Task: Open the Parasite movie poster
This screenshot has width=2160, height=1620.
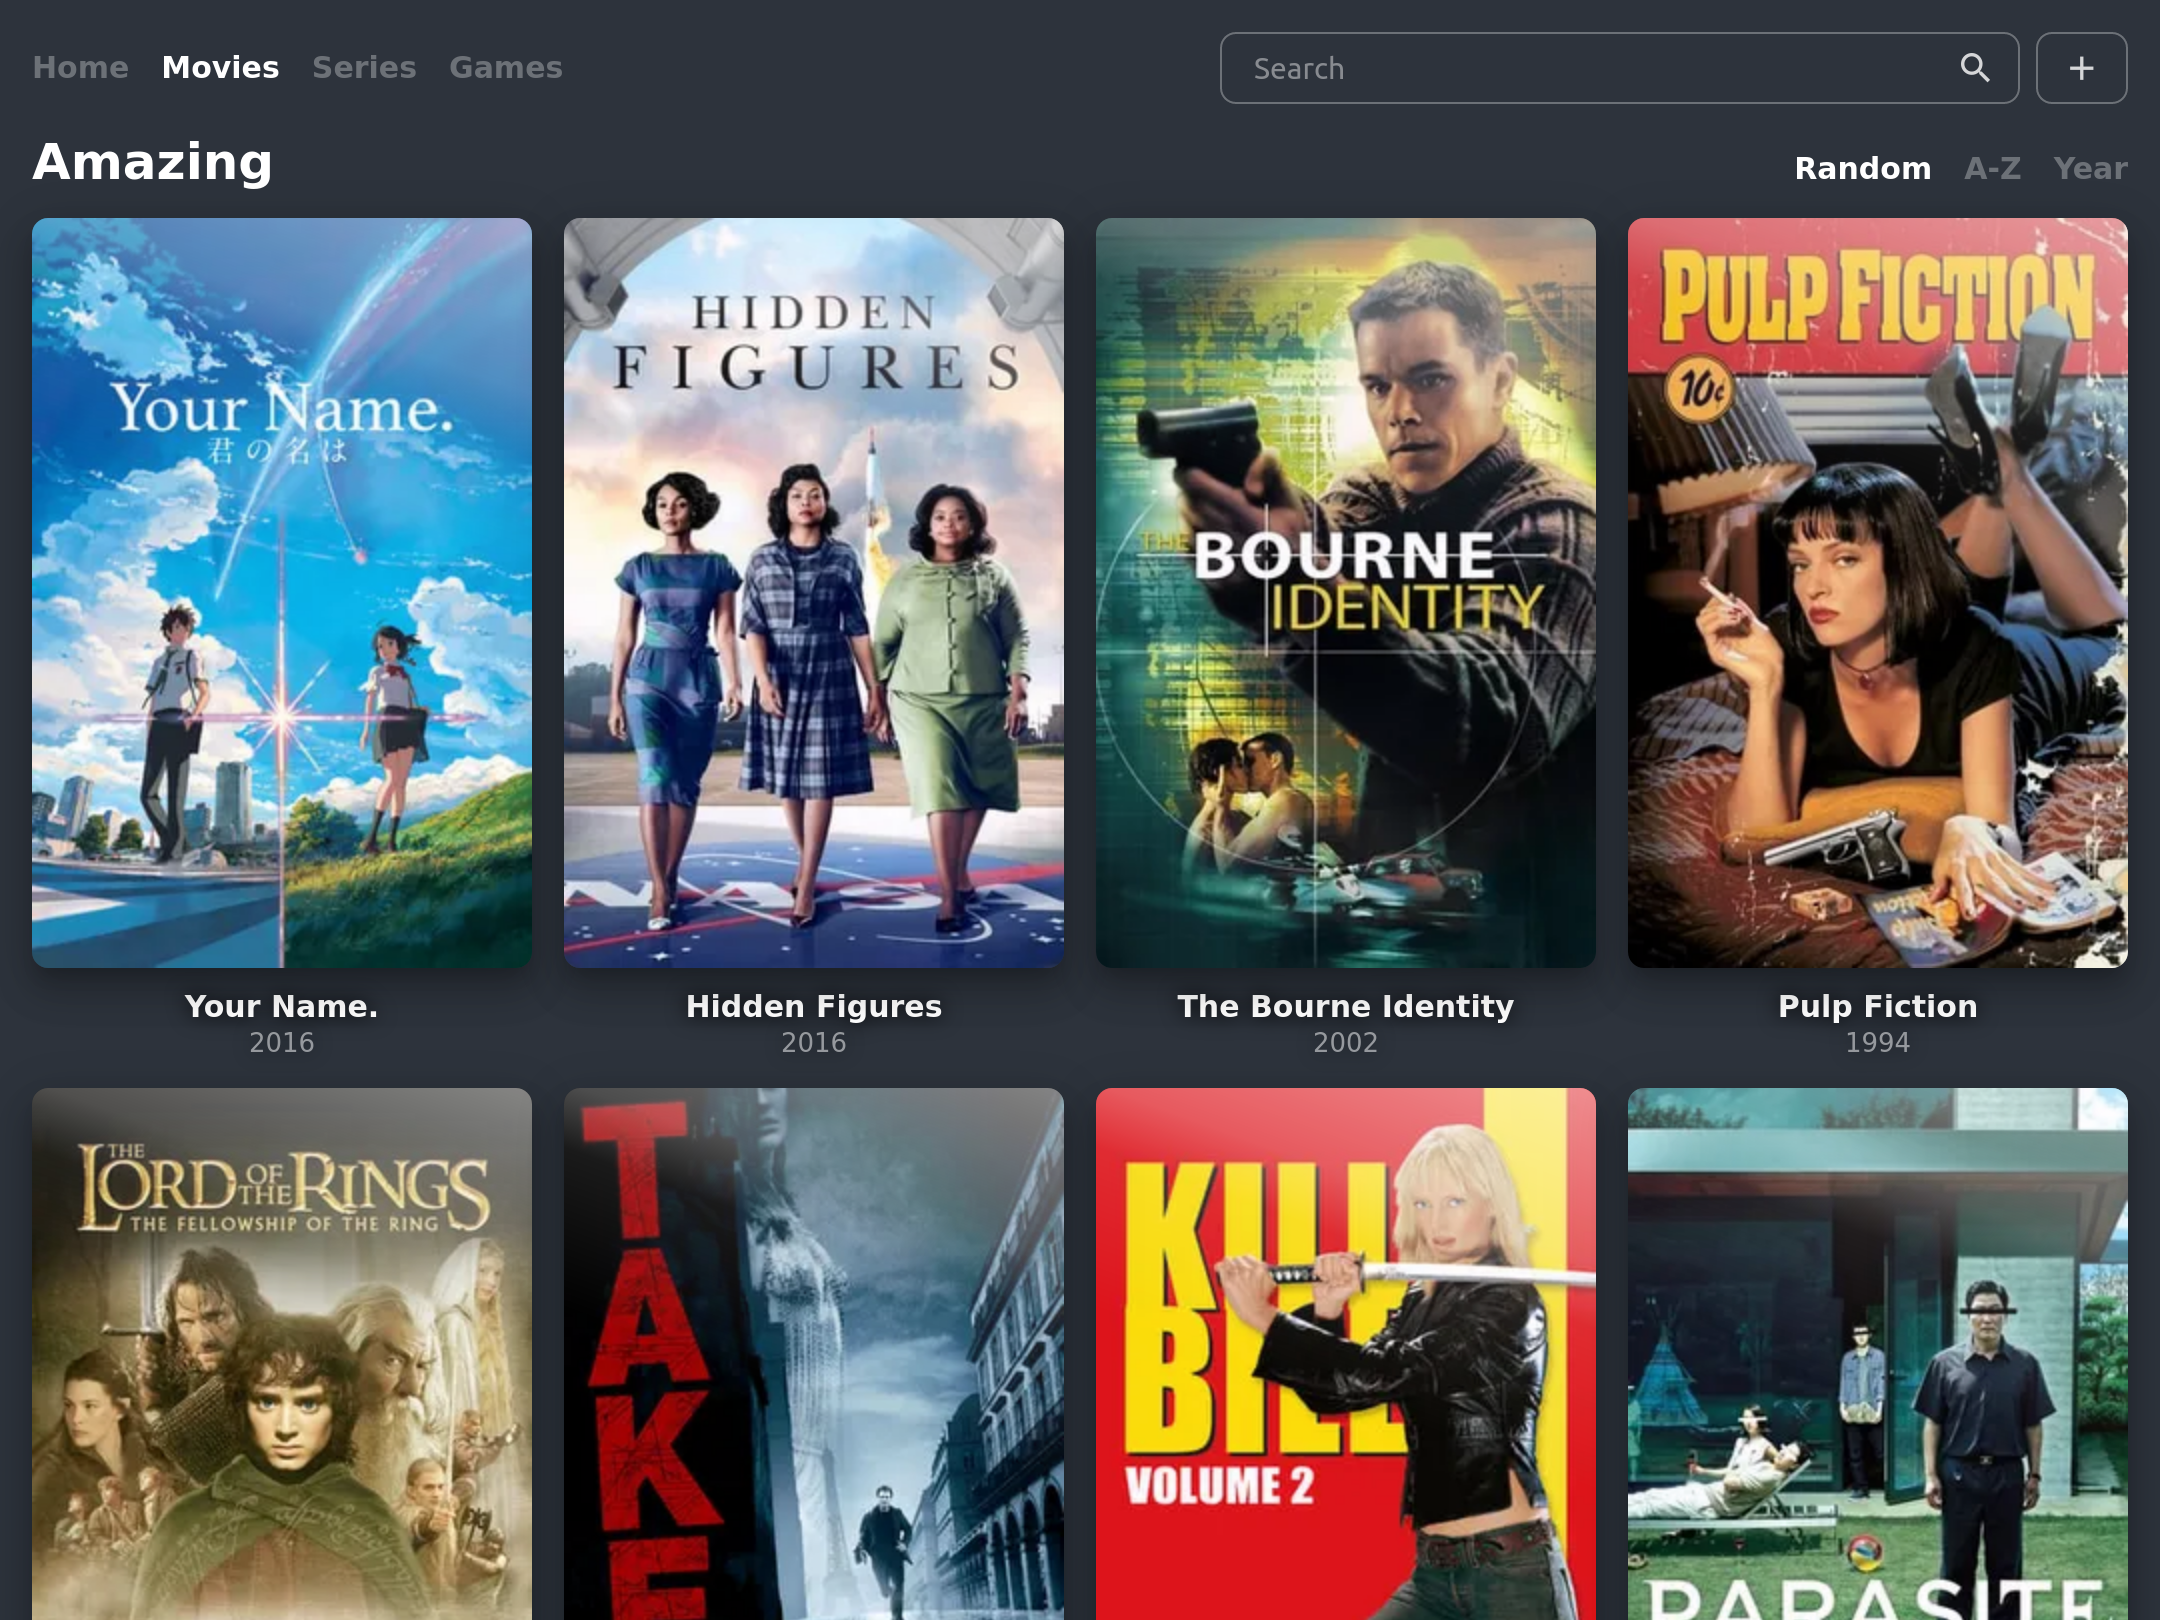Action: (1878, 1354)
